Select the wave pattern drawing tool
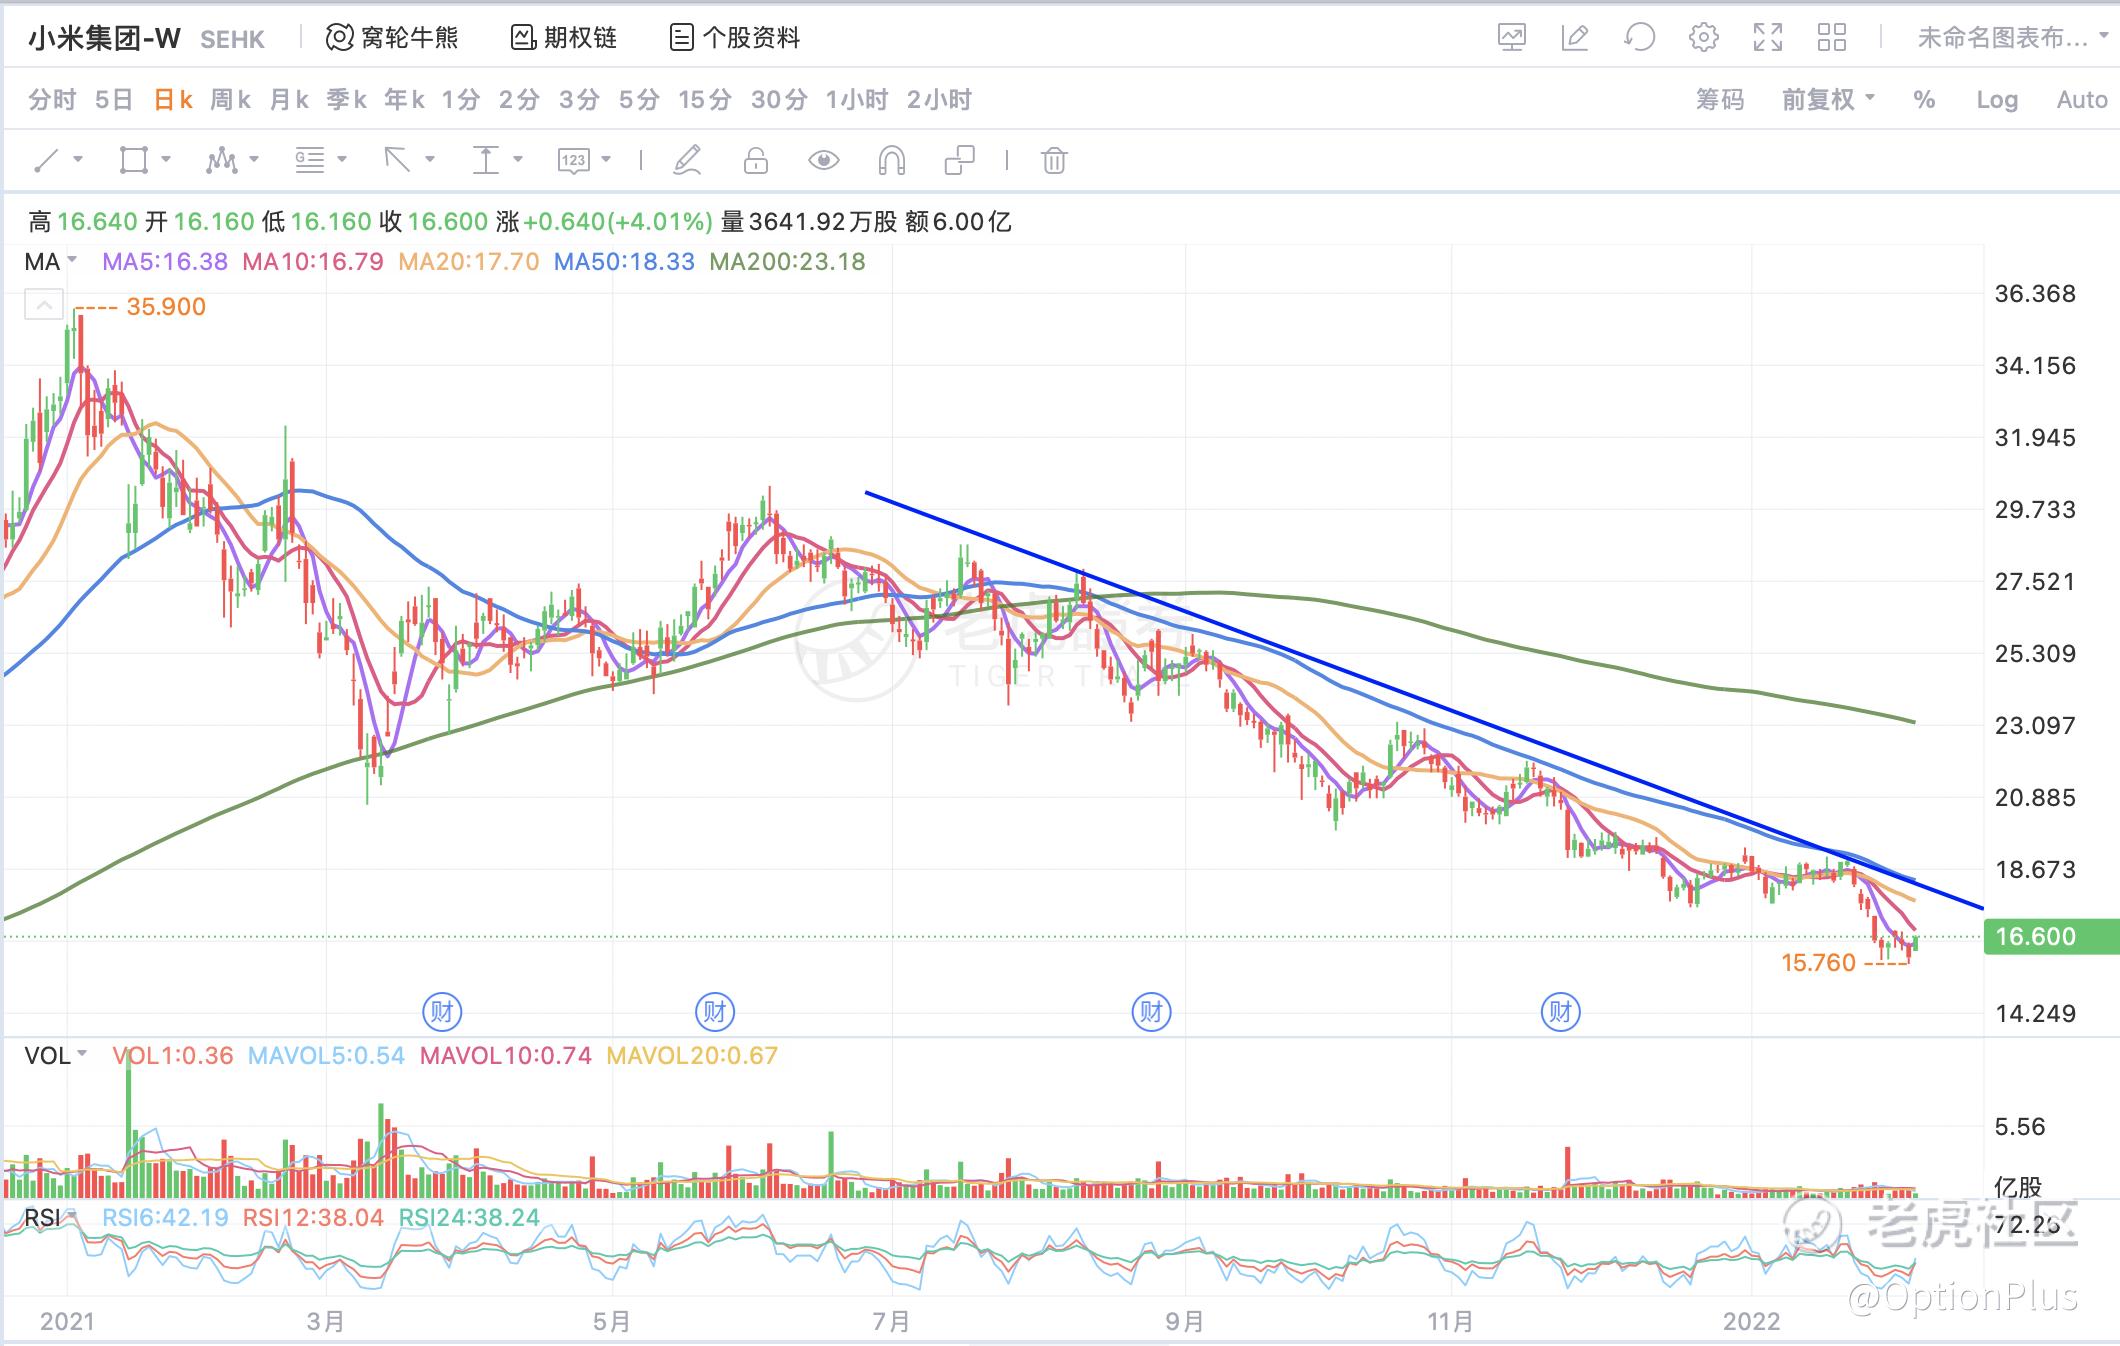The height and width of the screenshot is (1346, 2120). coord(221,160)
